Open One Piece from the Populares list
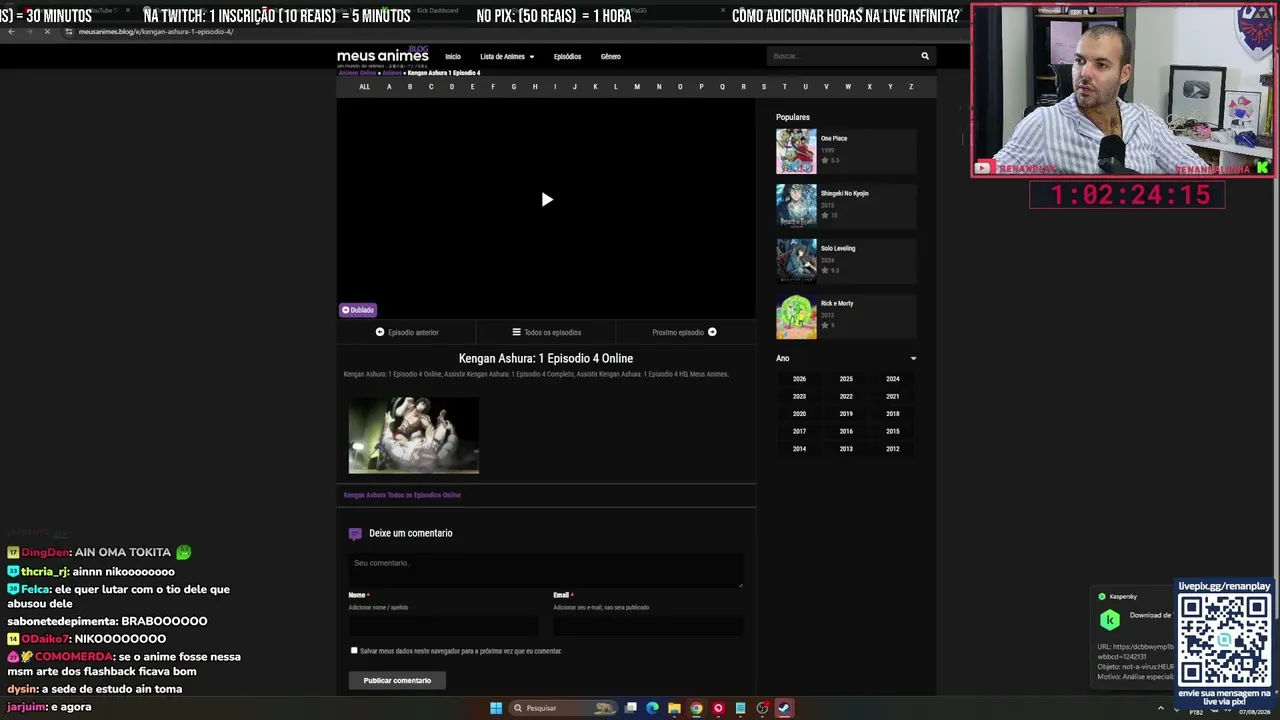Image resolution: width=1280 pixels, height=720 pixels. [834, 139]
